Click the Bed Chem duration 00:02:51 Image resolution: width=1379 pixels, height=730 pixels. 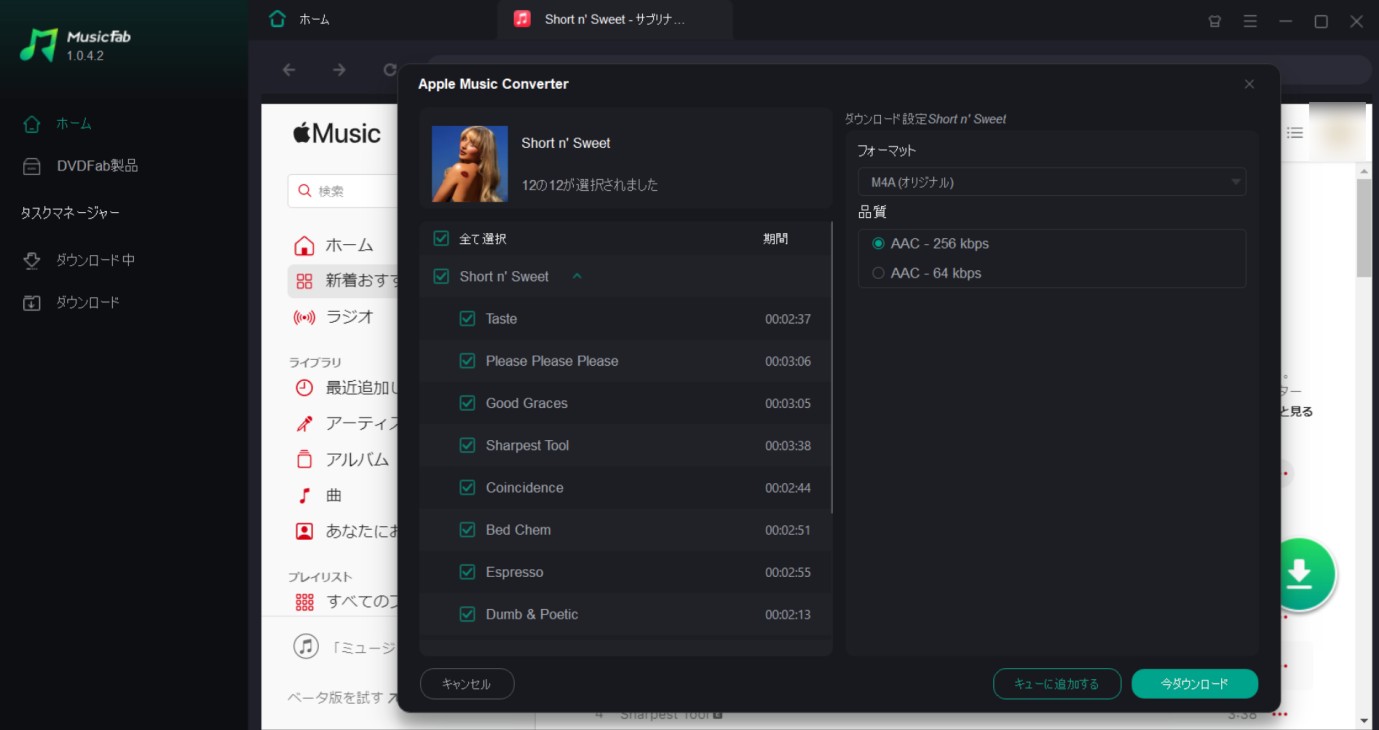point(788,530)
